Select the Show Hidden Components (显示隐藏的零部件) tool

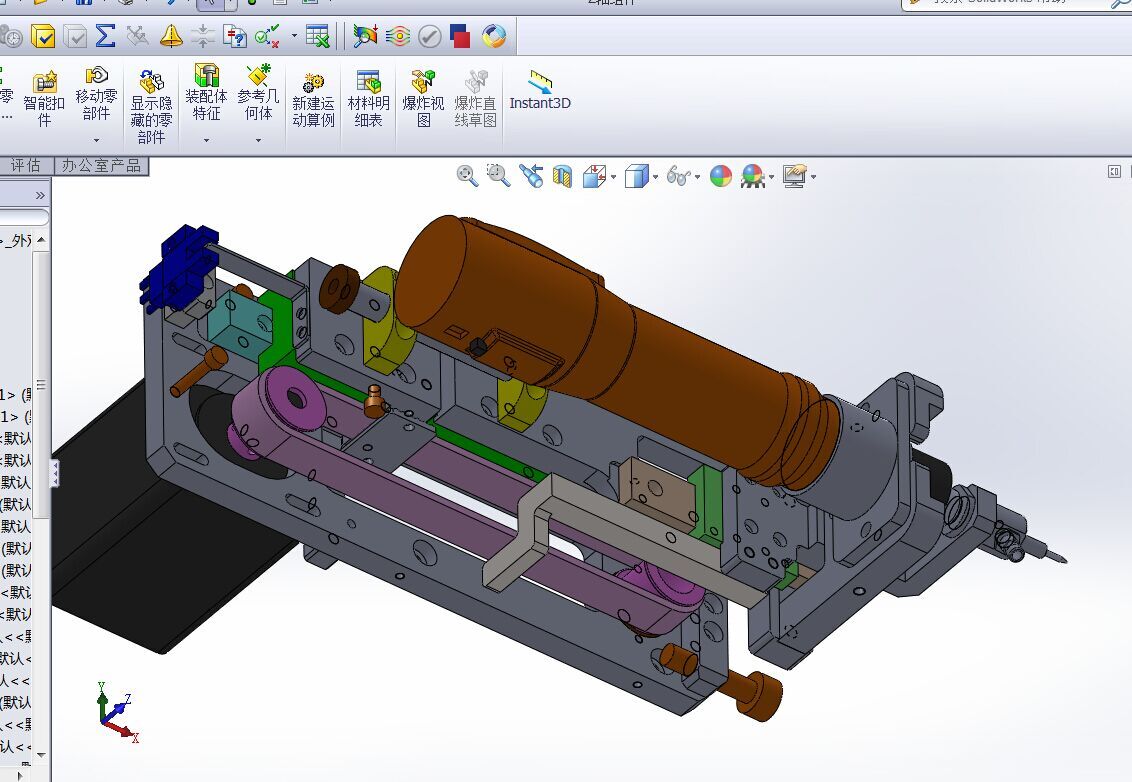pos(151,107)
